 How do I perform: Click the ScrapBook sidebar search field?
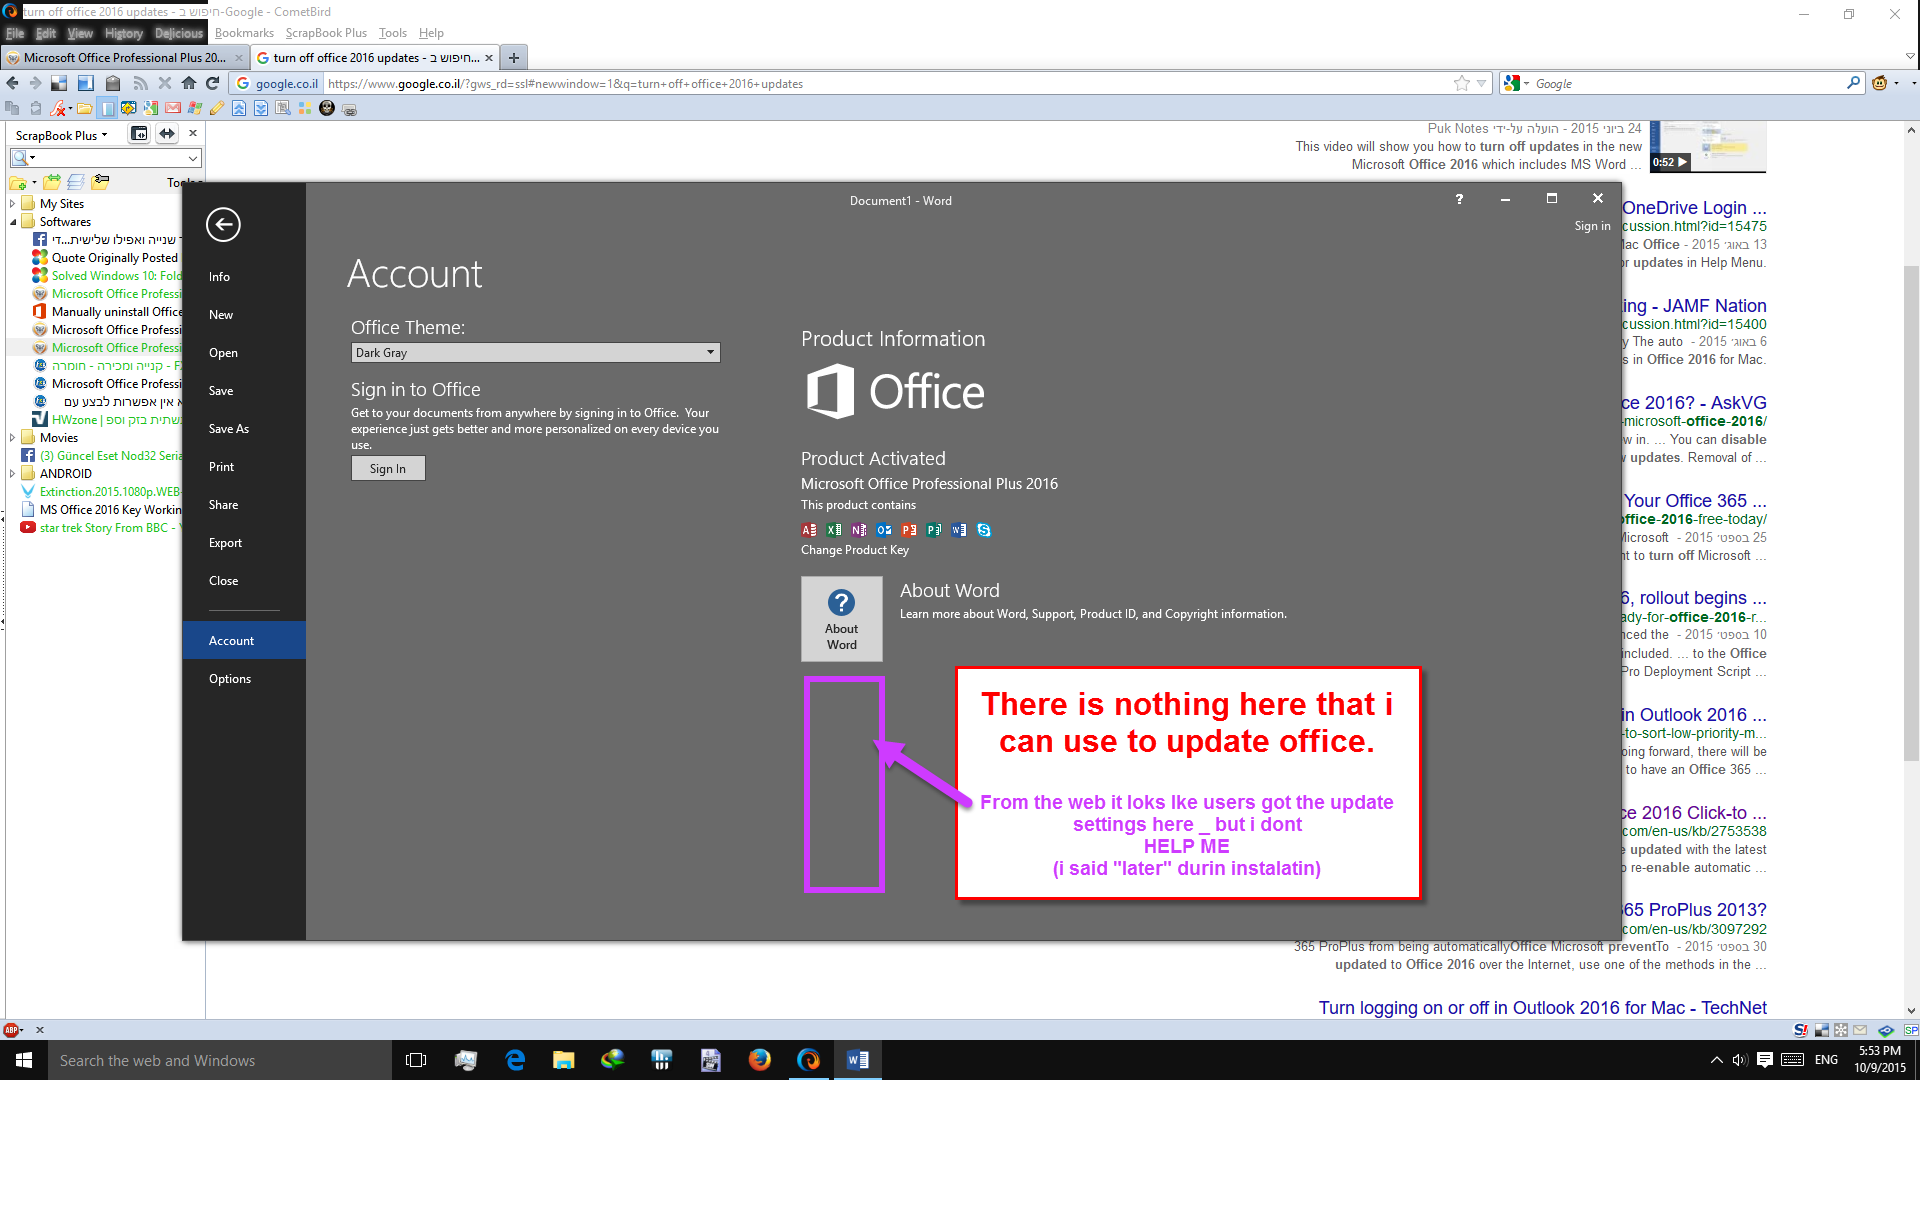(110, 158)
